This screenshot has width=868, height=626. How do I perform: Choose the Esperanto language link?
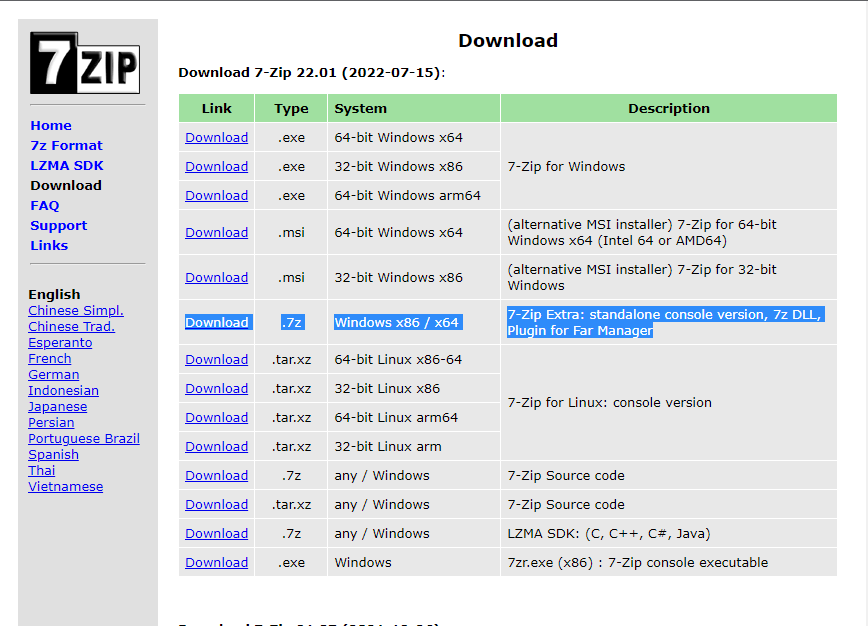[60, 343]
